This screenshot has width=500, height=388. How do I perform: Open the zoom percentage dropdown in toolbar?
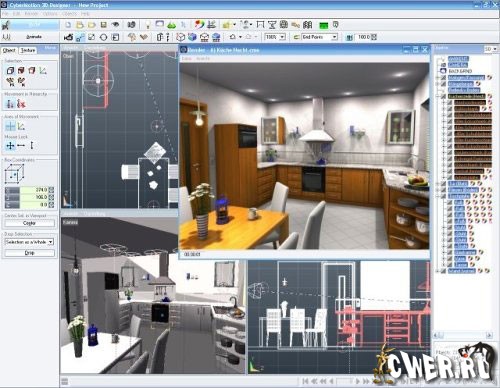coord(275,37)
